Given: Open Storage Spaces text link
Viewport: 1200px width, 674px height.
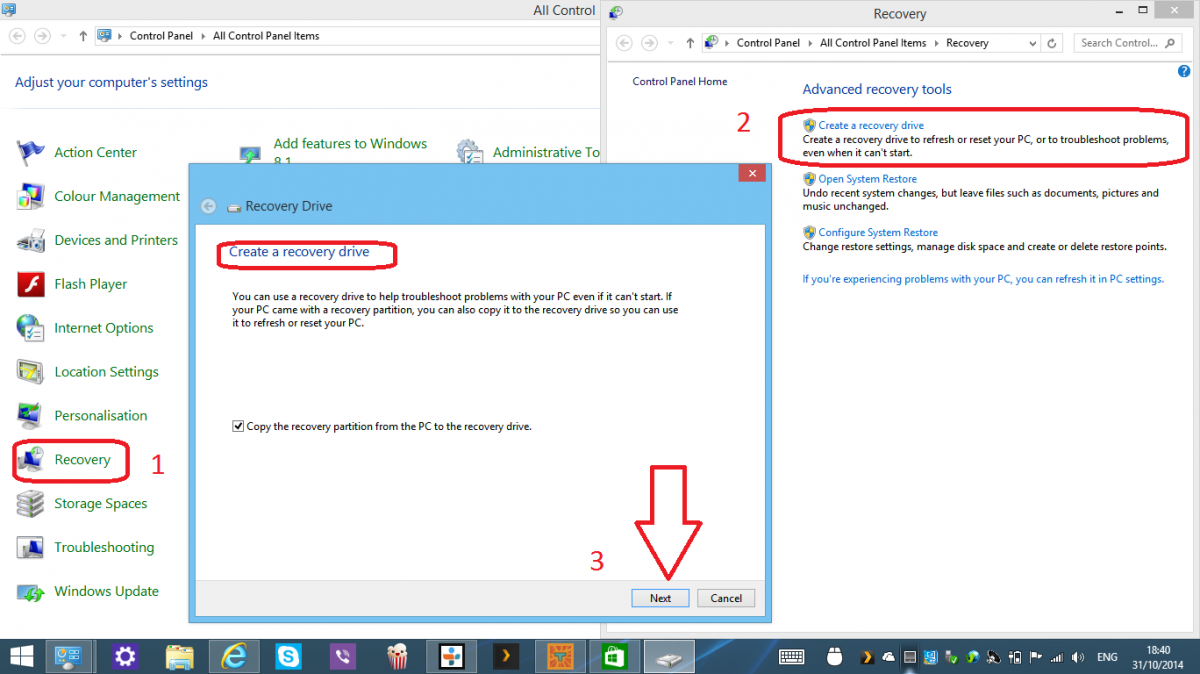Looking at the screenshot, I should coord(101,503).
